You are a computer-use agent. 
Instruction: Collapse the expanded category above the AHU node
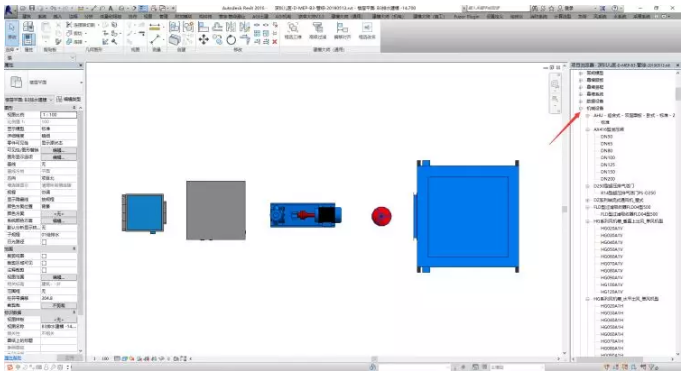click(x=581, y=108)
